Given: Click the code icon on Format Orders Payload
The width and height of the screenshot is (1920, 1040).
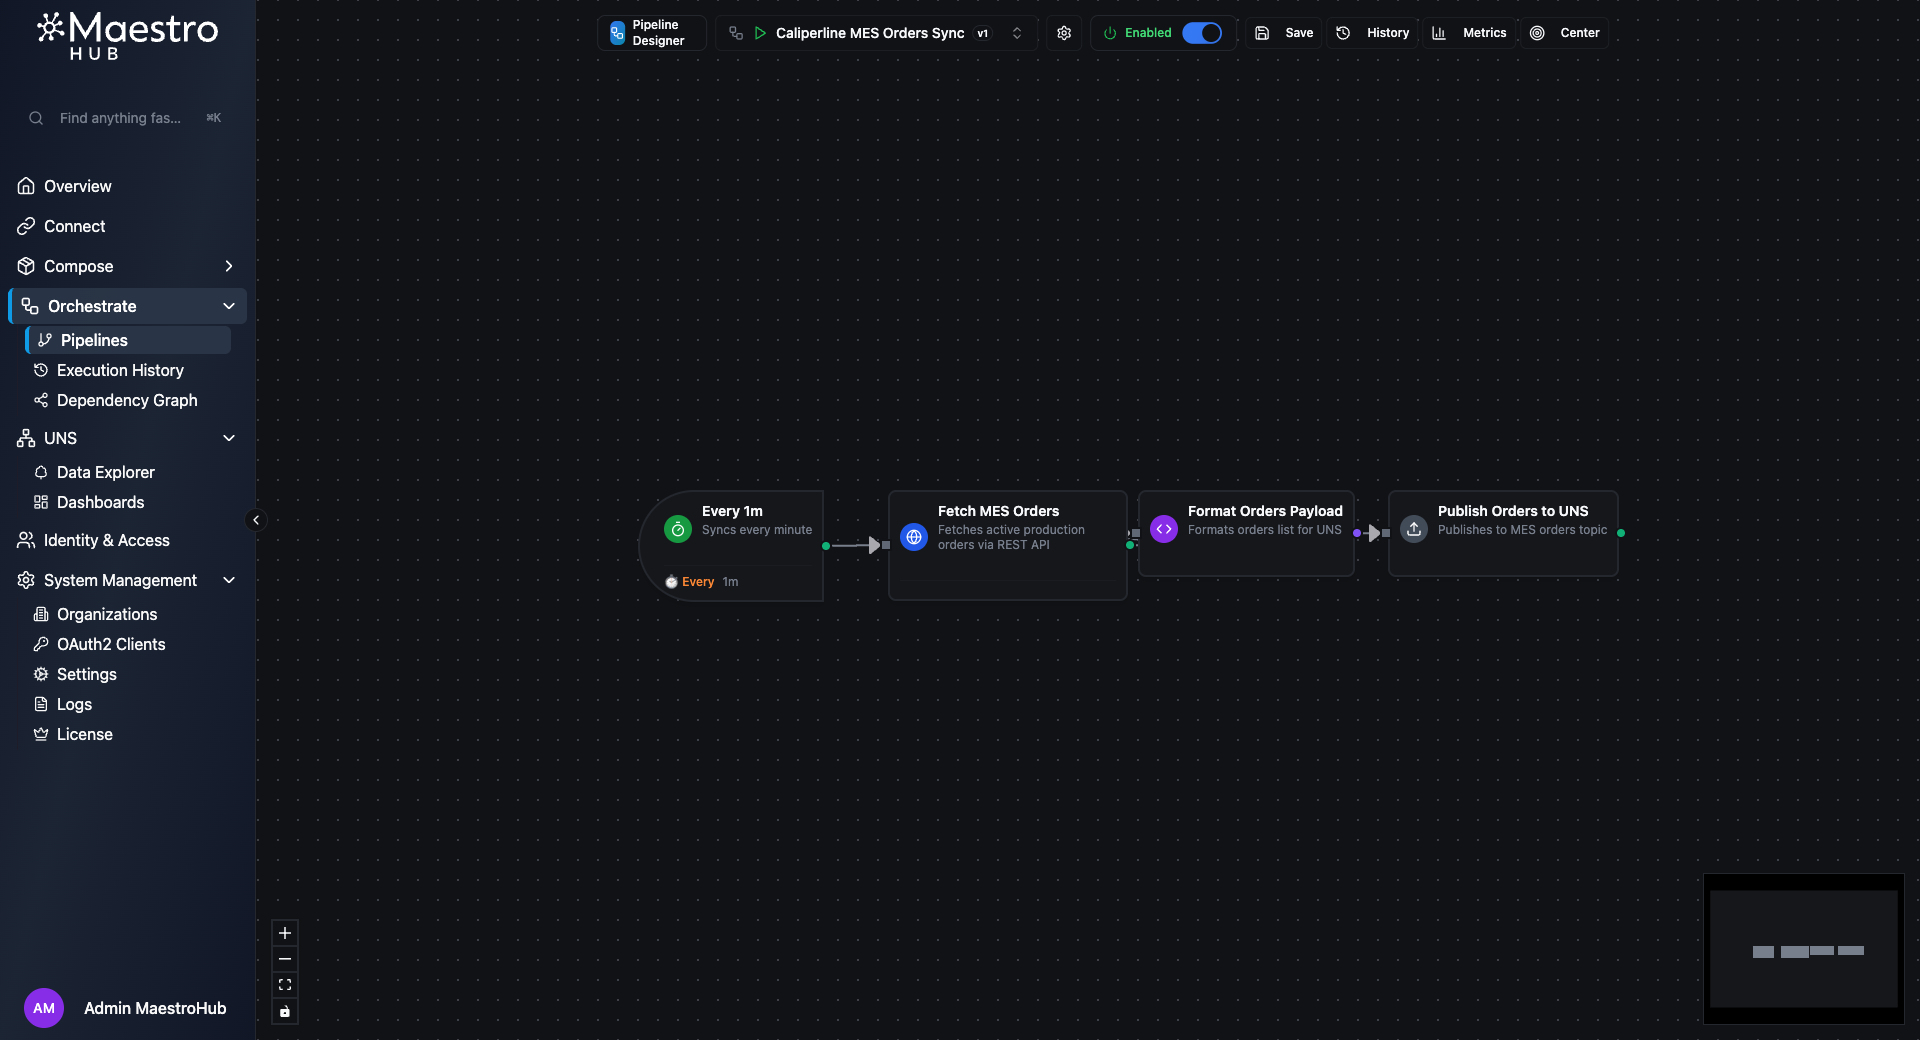Looking at the screenshot, I should [1163, 529].
